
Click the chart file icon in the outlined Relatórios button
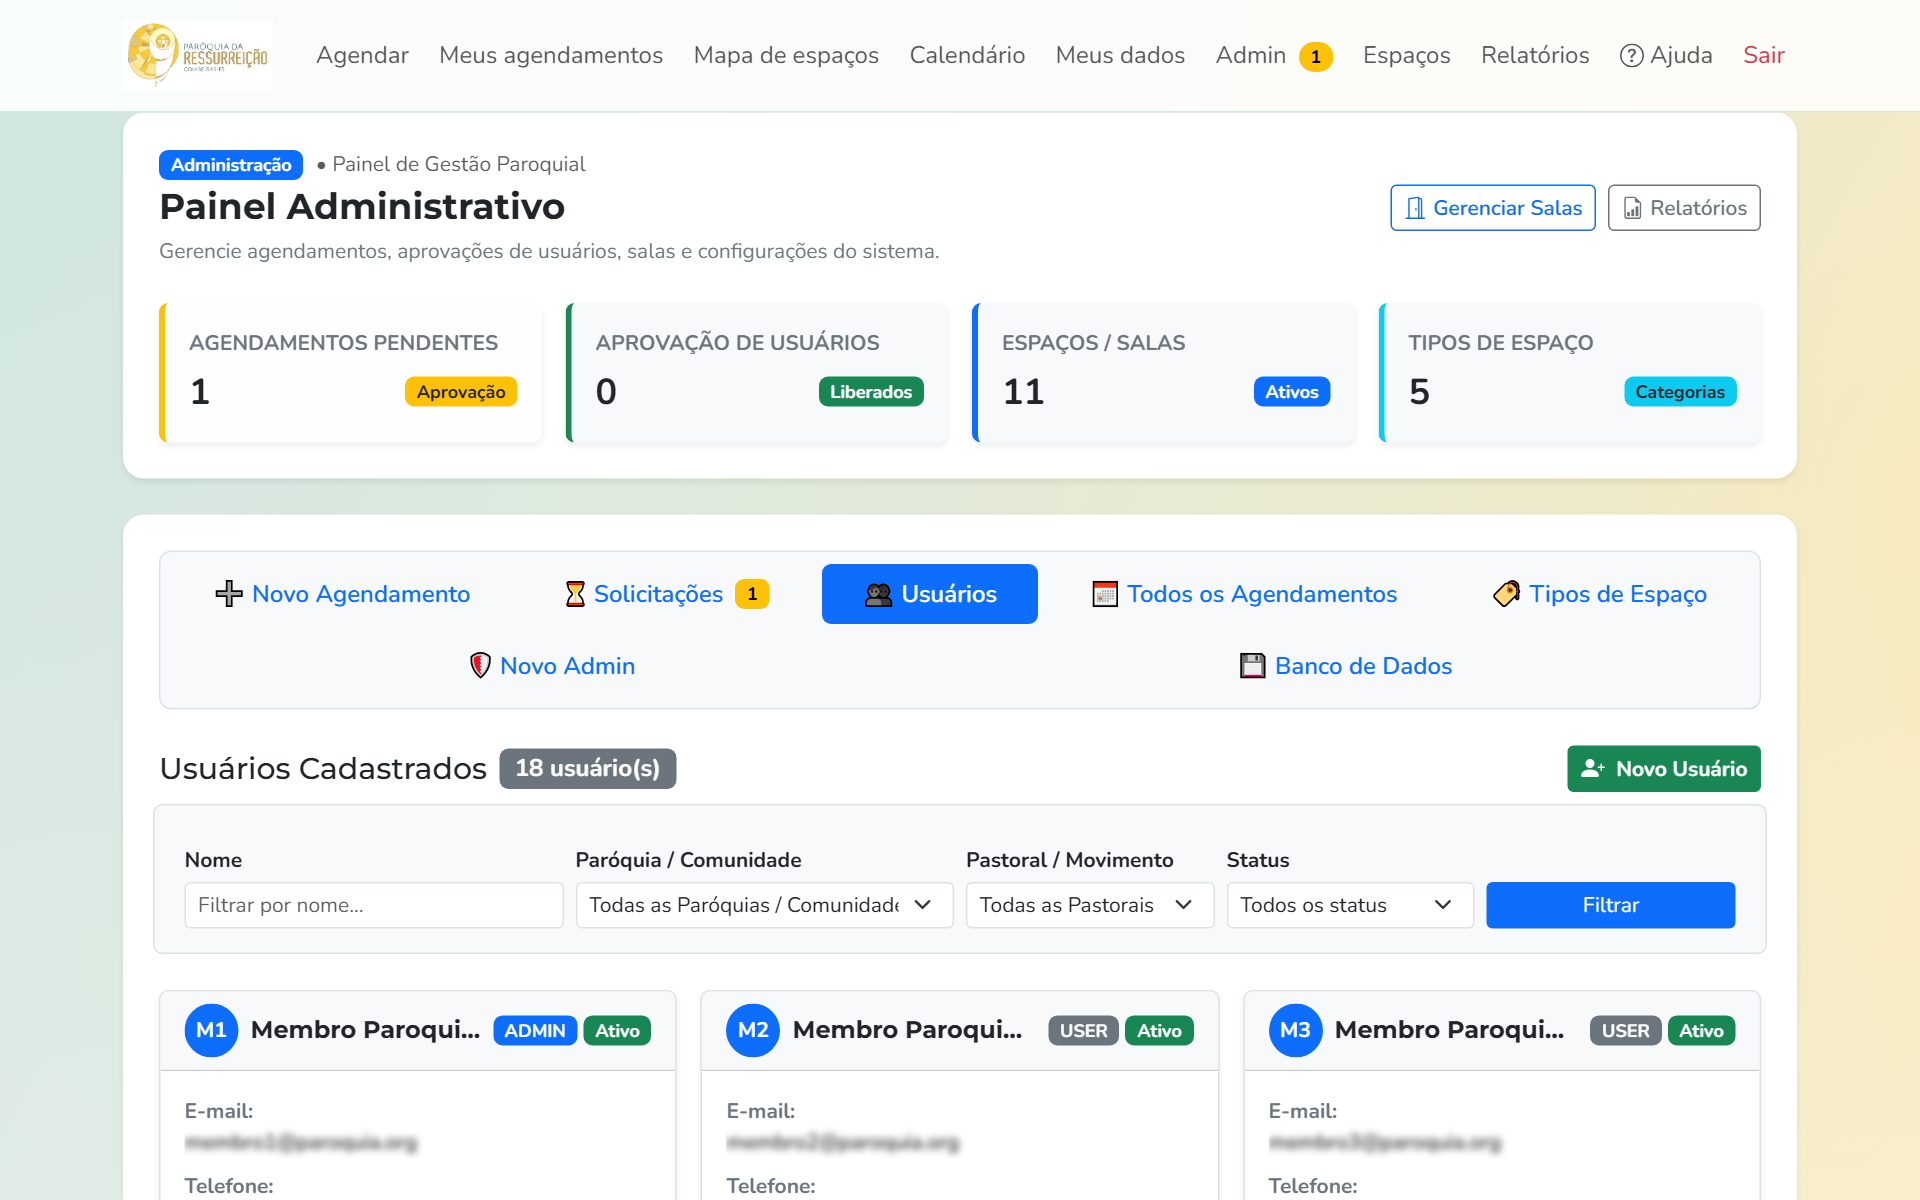pos(1632,208)
